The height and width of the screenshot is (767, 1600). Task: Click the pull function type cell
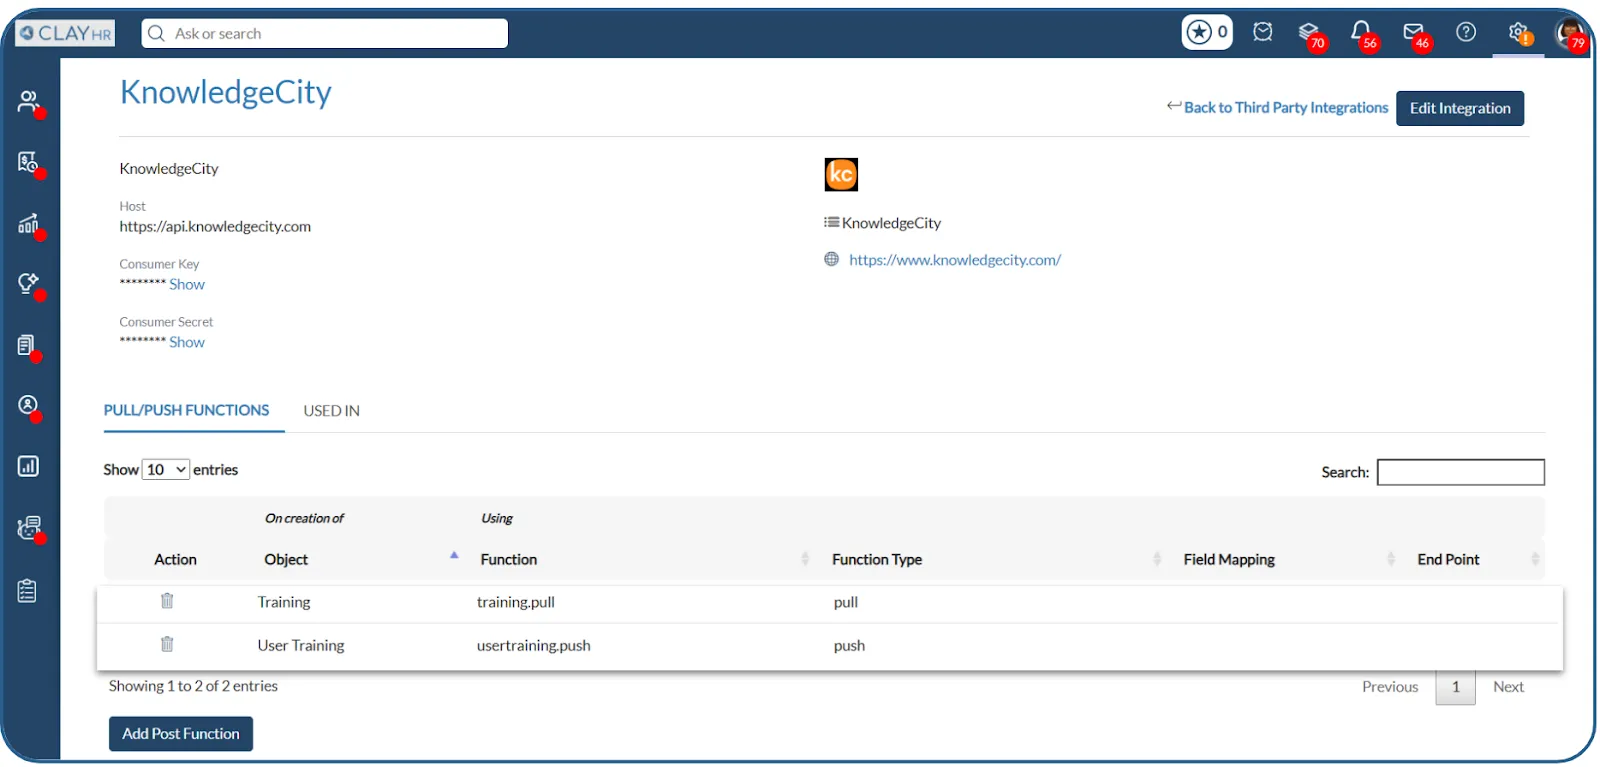tap(845, 602)
